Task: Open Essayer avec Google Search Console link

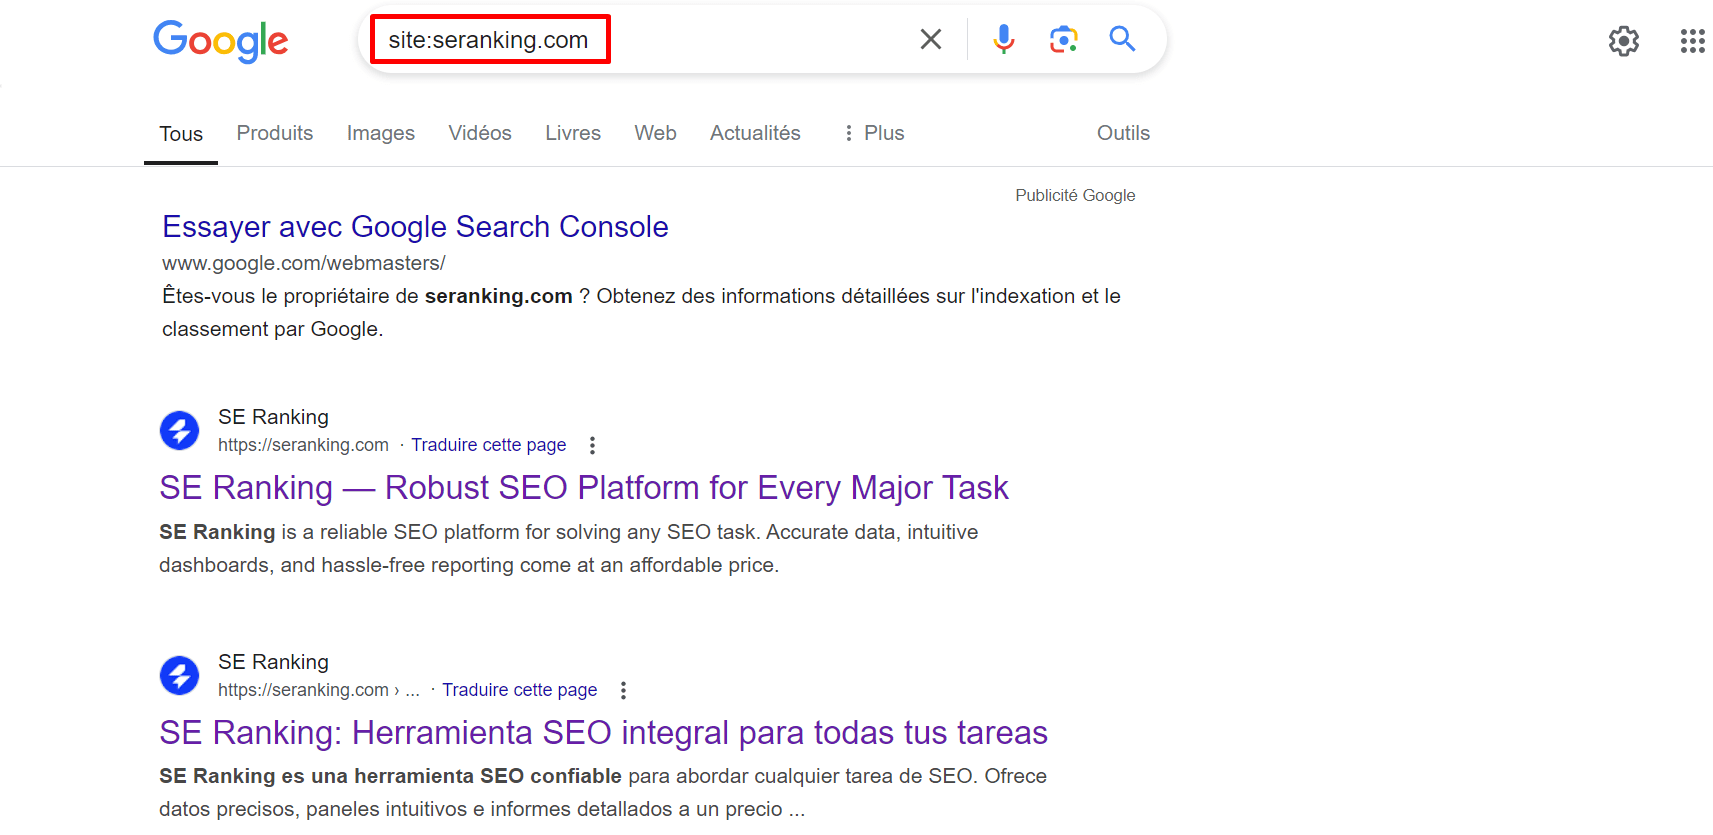Action: [x=415, y=227]
